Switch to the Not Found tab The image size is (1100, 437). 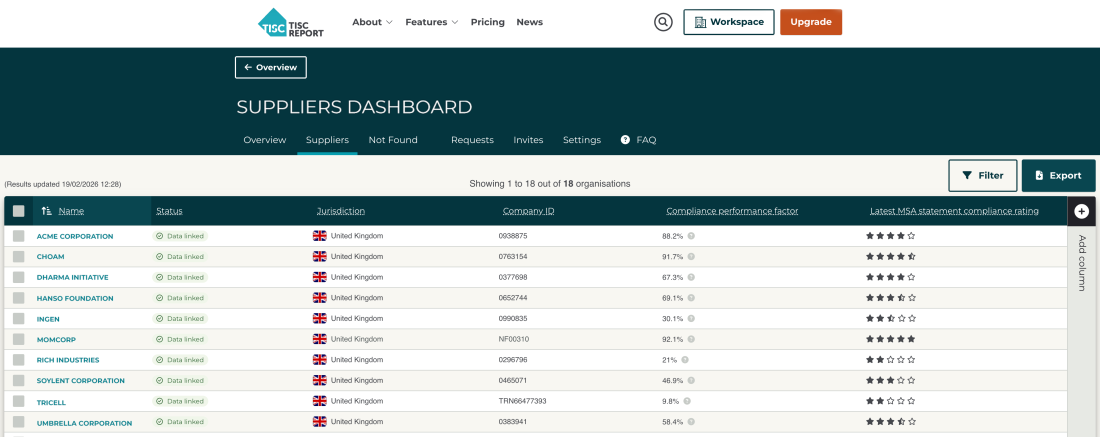[393, 140]
